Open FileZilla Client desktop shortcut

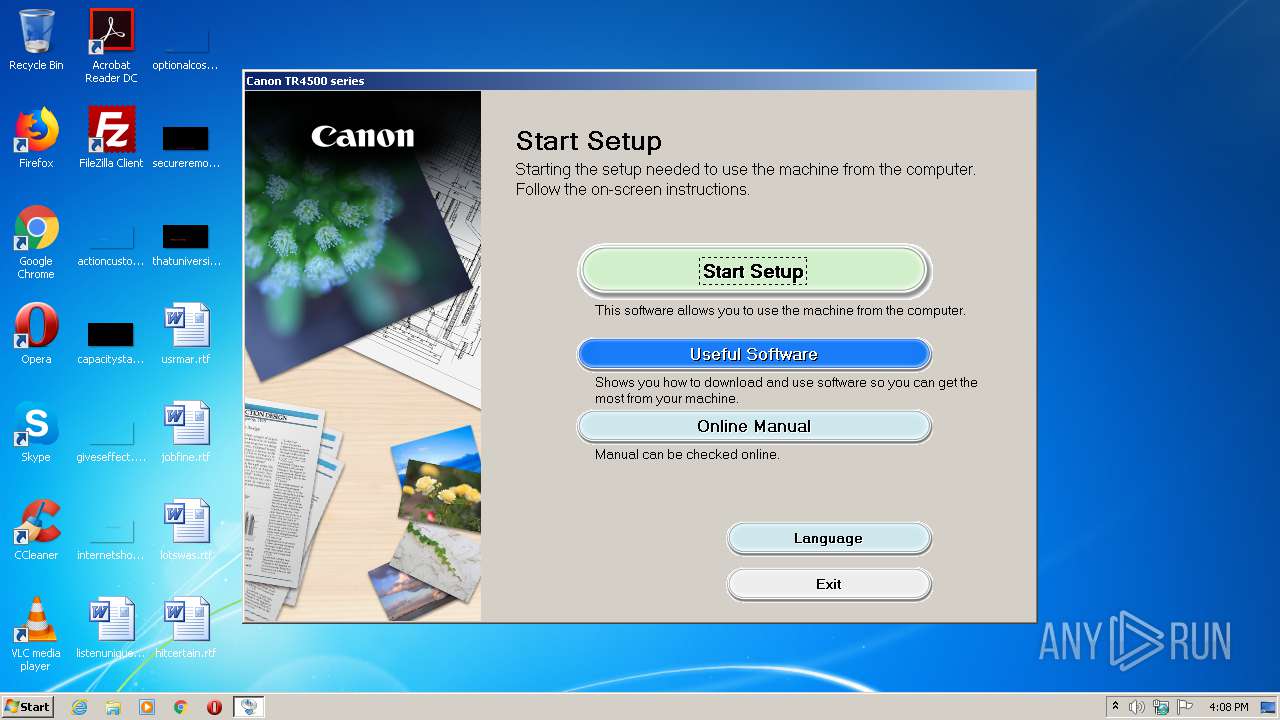coord(111,138)
